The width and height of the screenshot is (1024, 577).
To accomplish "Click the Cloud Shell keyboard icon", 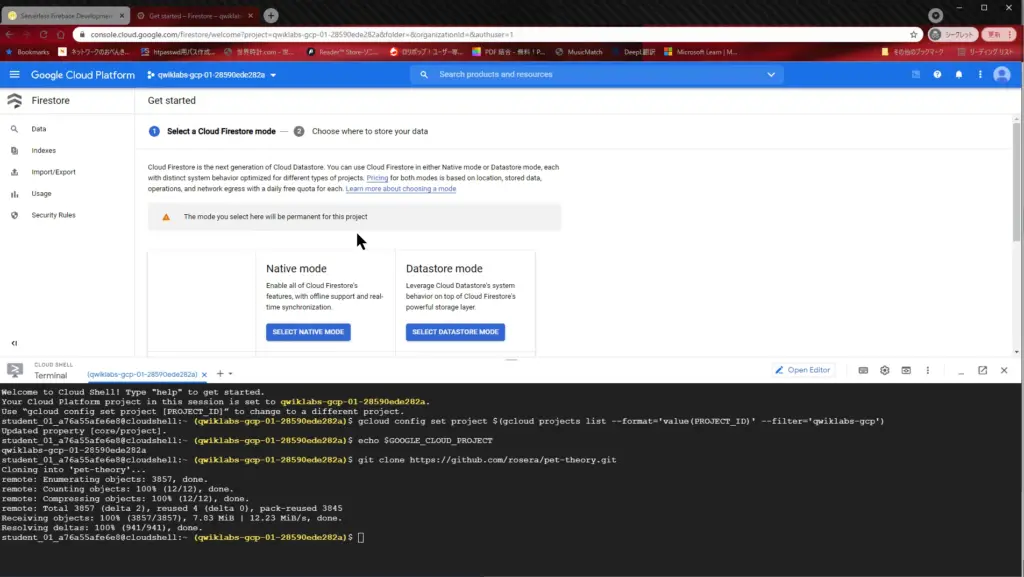I will coord(863,370).
